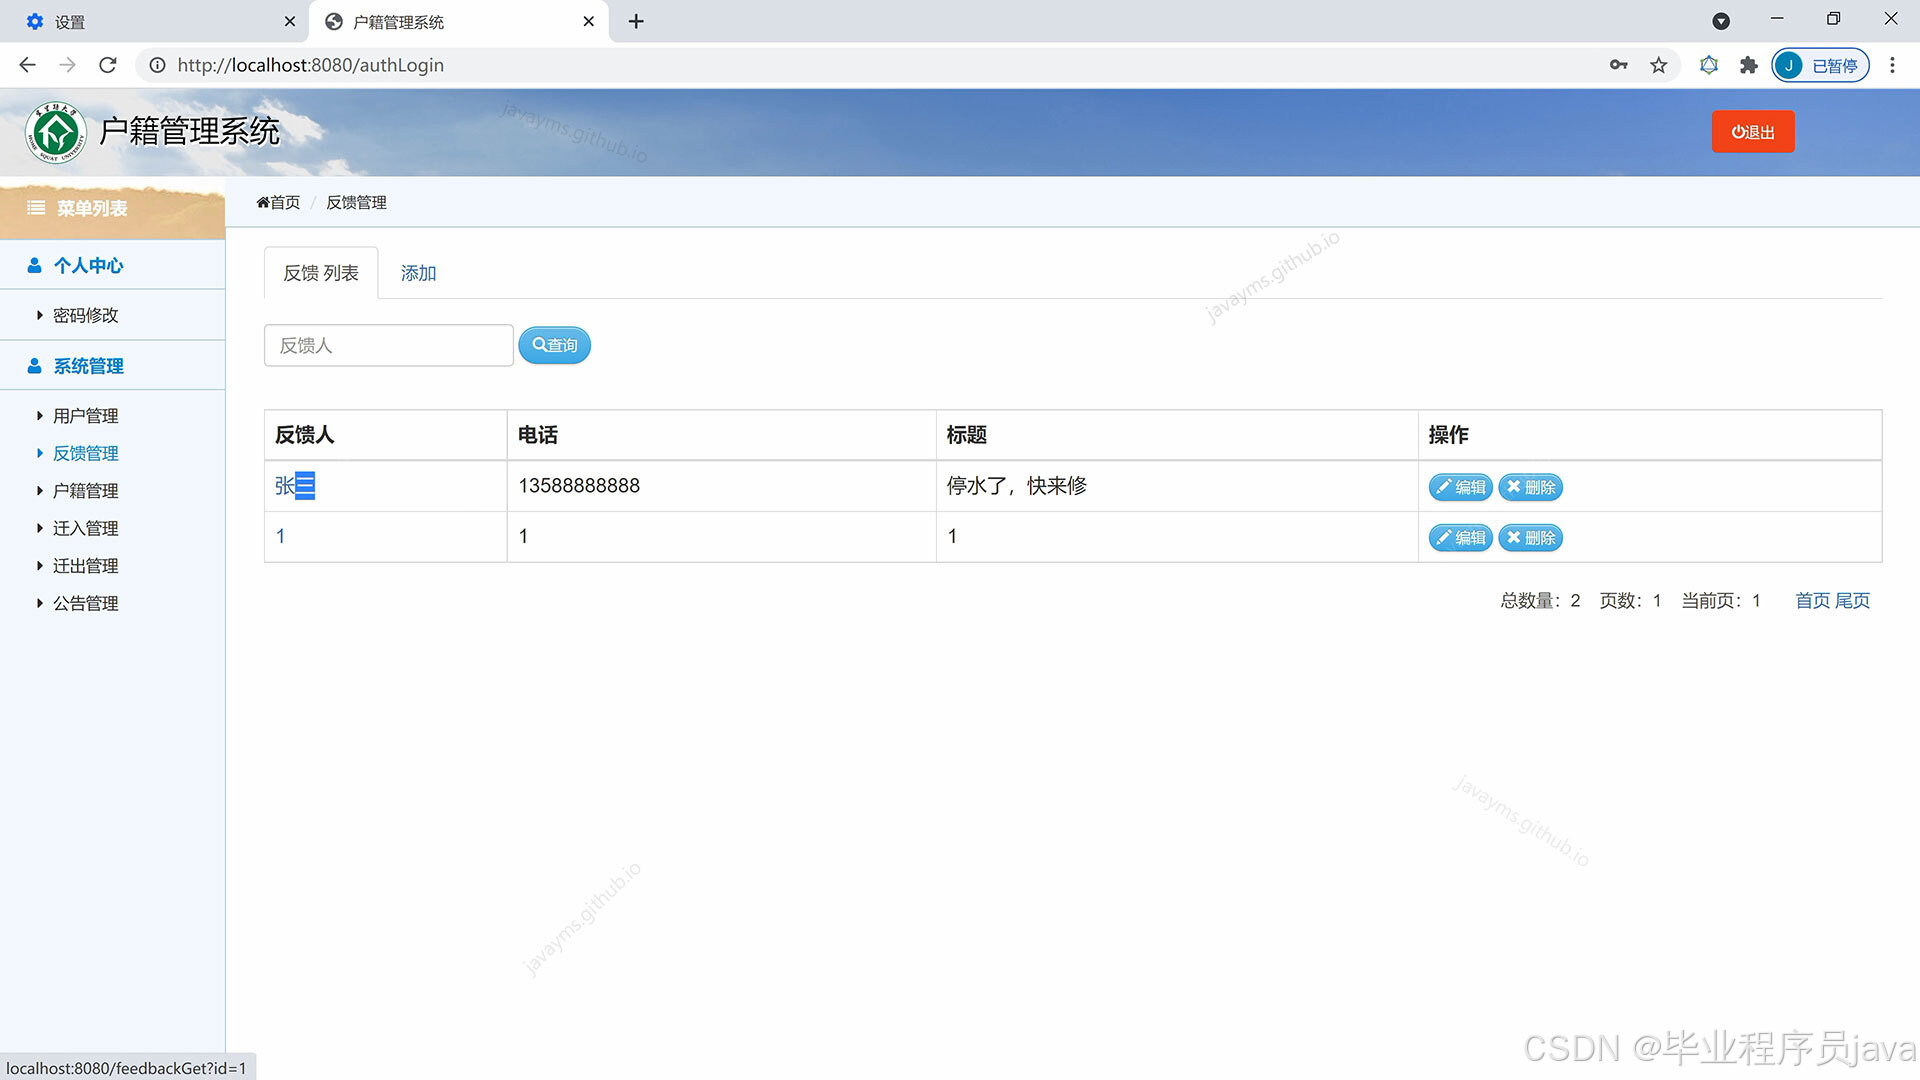Go to 首页 via the breadcrumb home link

[x=278, y=202]
